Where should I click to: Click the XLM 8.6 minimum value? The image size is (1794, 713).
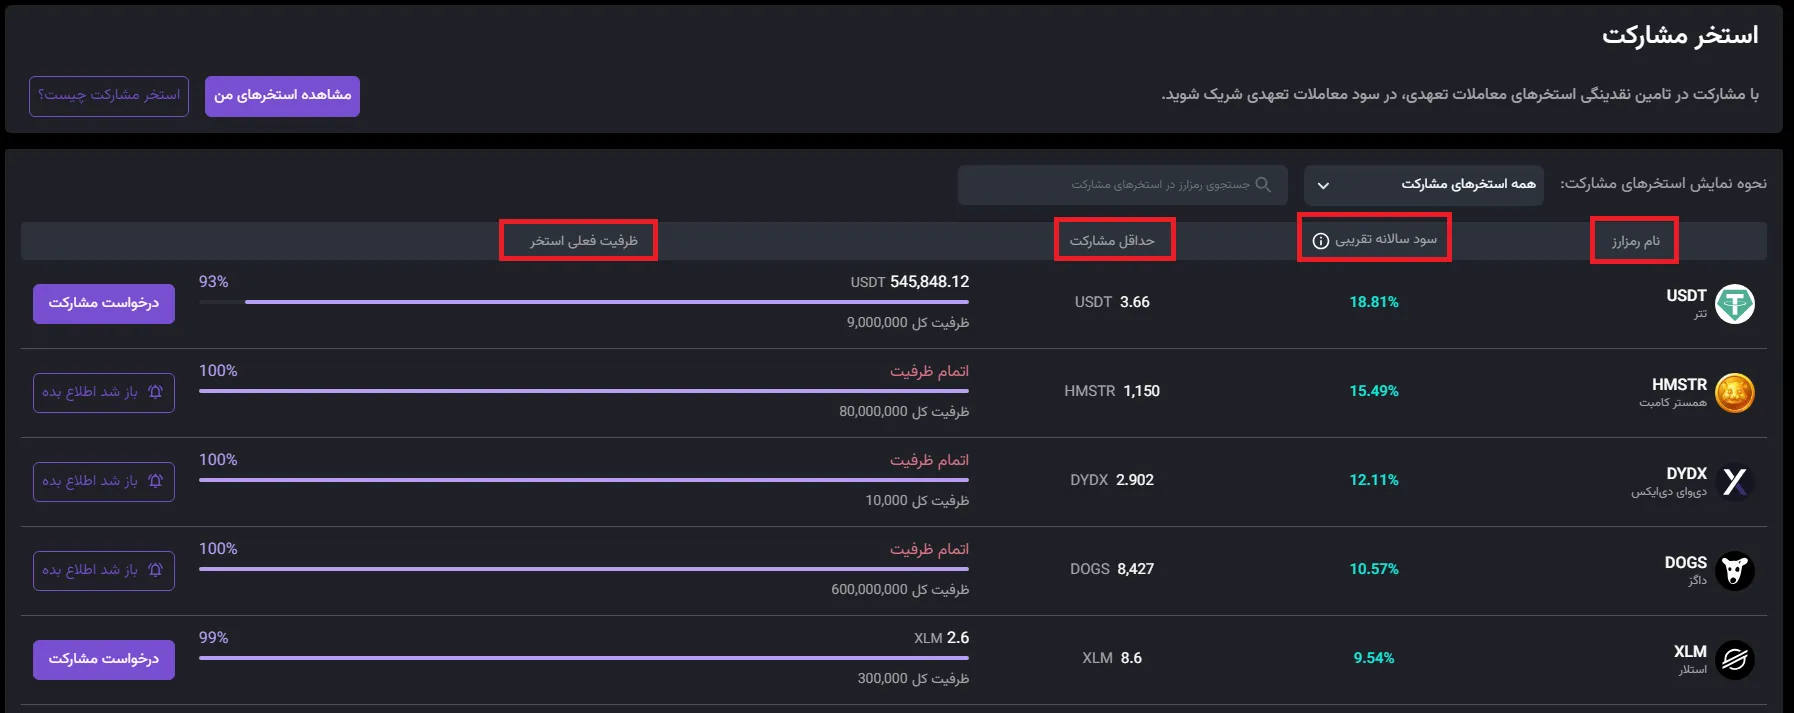click(x=1112, y=658)
